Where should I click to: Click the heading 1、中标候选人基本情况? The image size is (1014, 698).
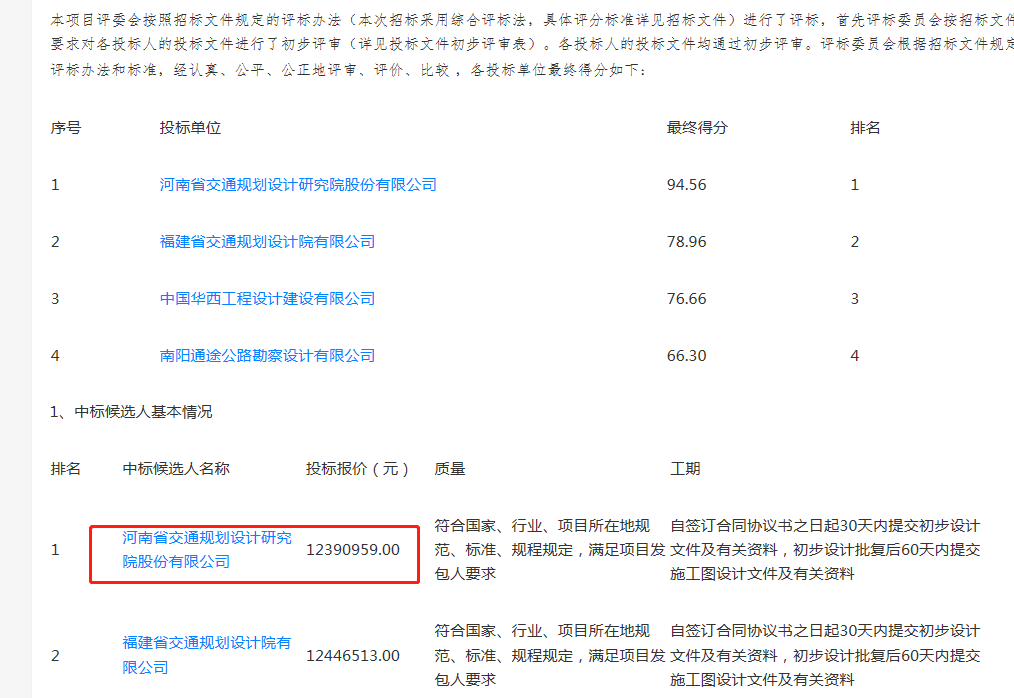(x=131, y=412)
